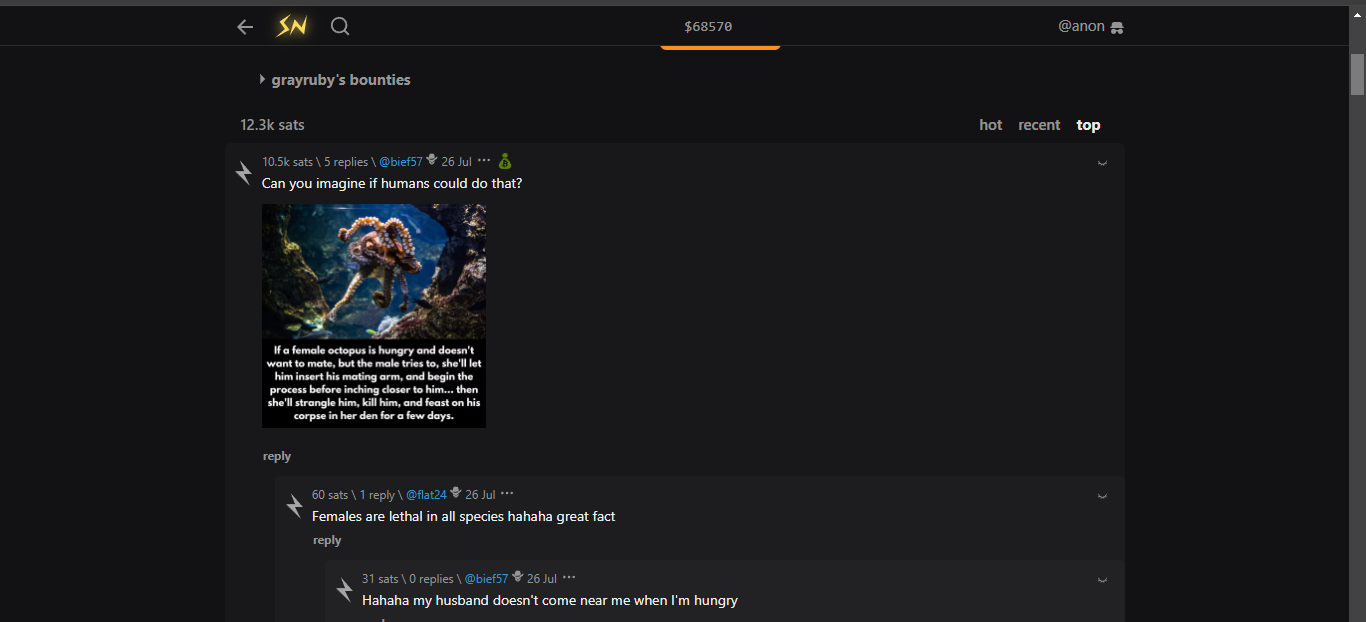Click the page's vertical scrollbar

pyautogui.click(x=1357, y=76)
